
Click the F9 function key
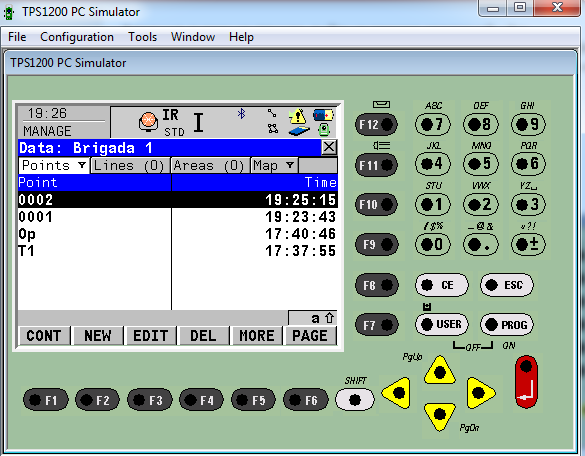pyautogui.click(x=376, y=244)
